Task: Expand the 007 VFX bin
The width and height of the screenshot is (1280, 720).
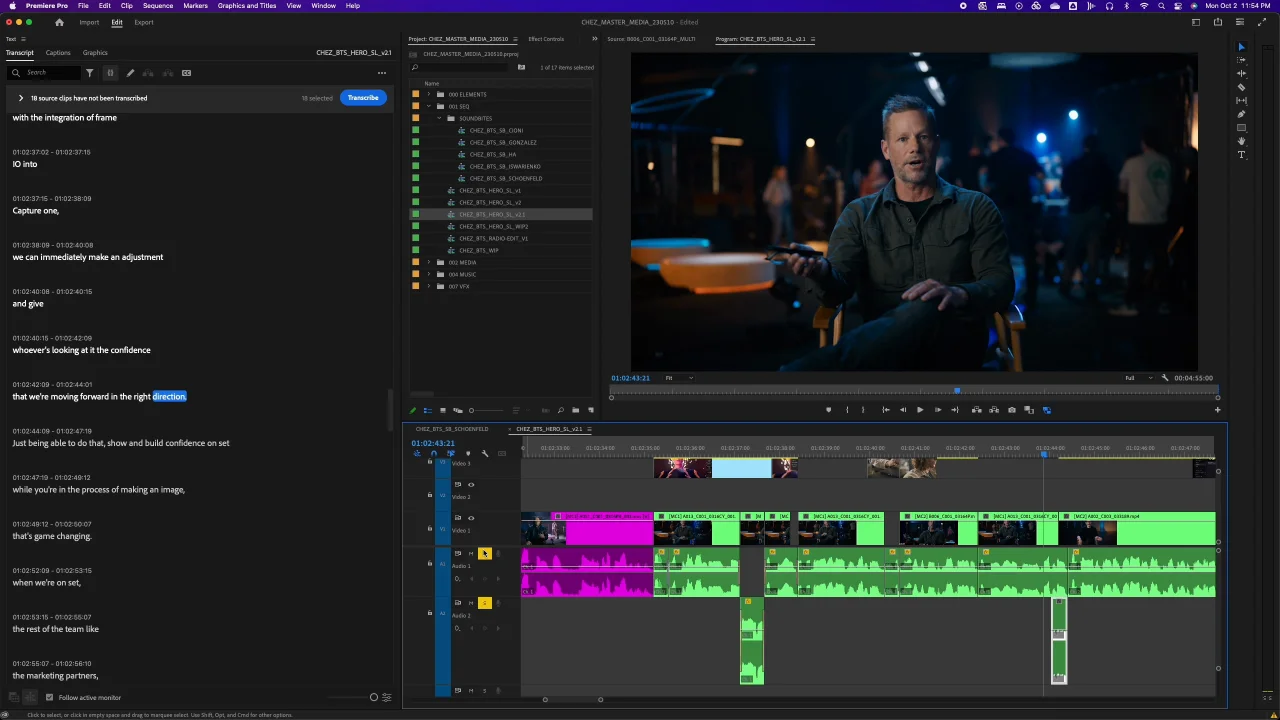Action: [429, 286]
